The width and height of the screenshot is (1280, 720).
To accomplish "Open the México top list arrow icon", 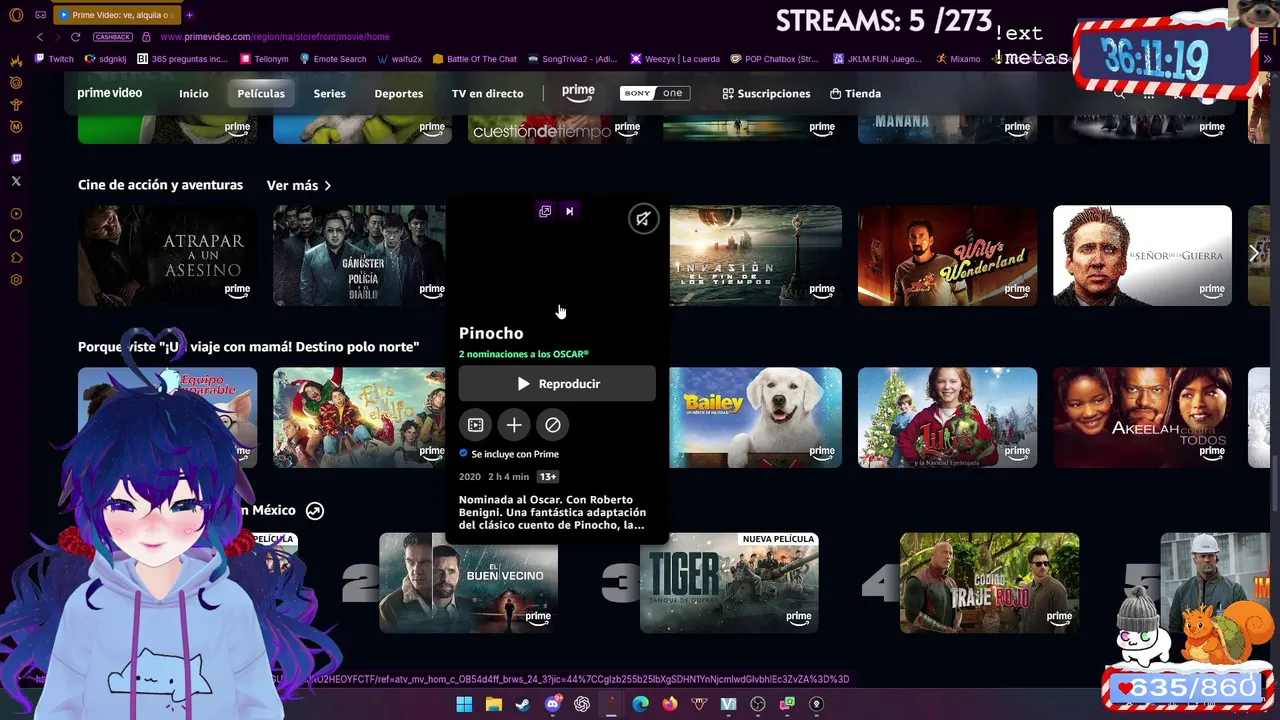I will 315,511.
